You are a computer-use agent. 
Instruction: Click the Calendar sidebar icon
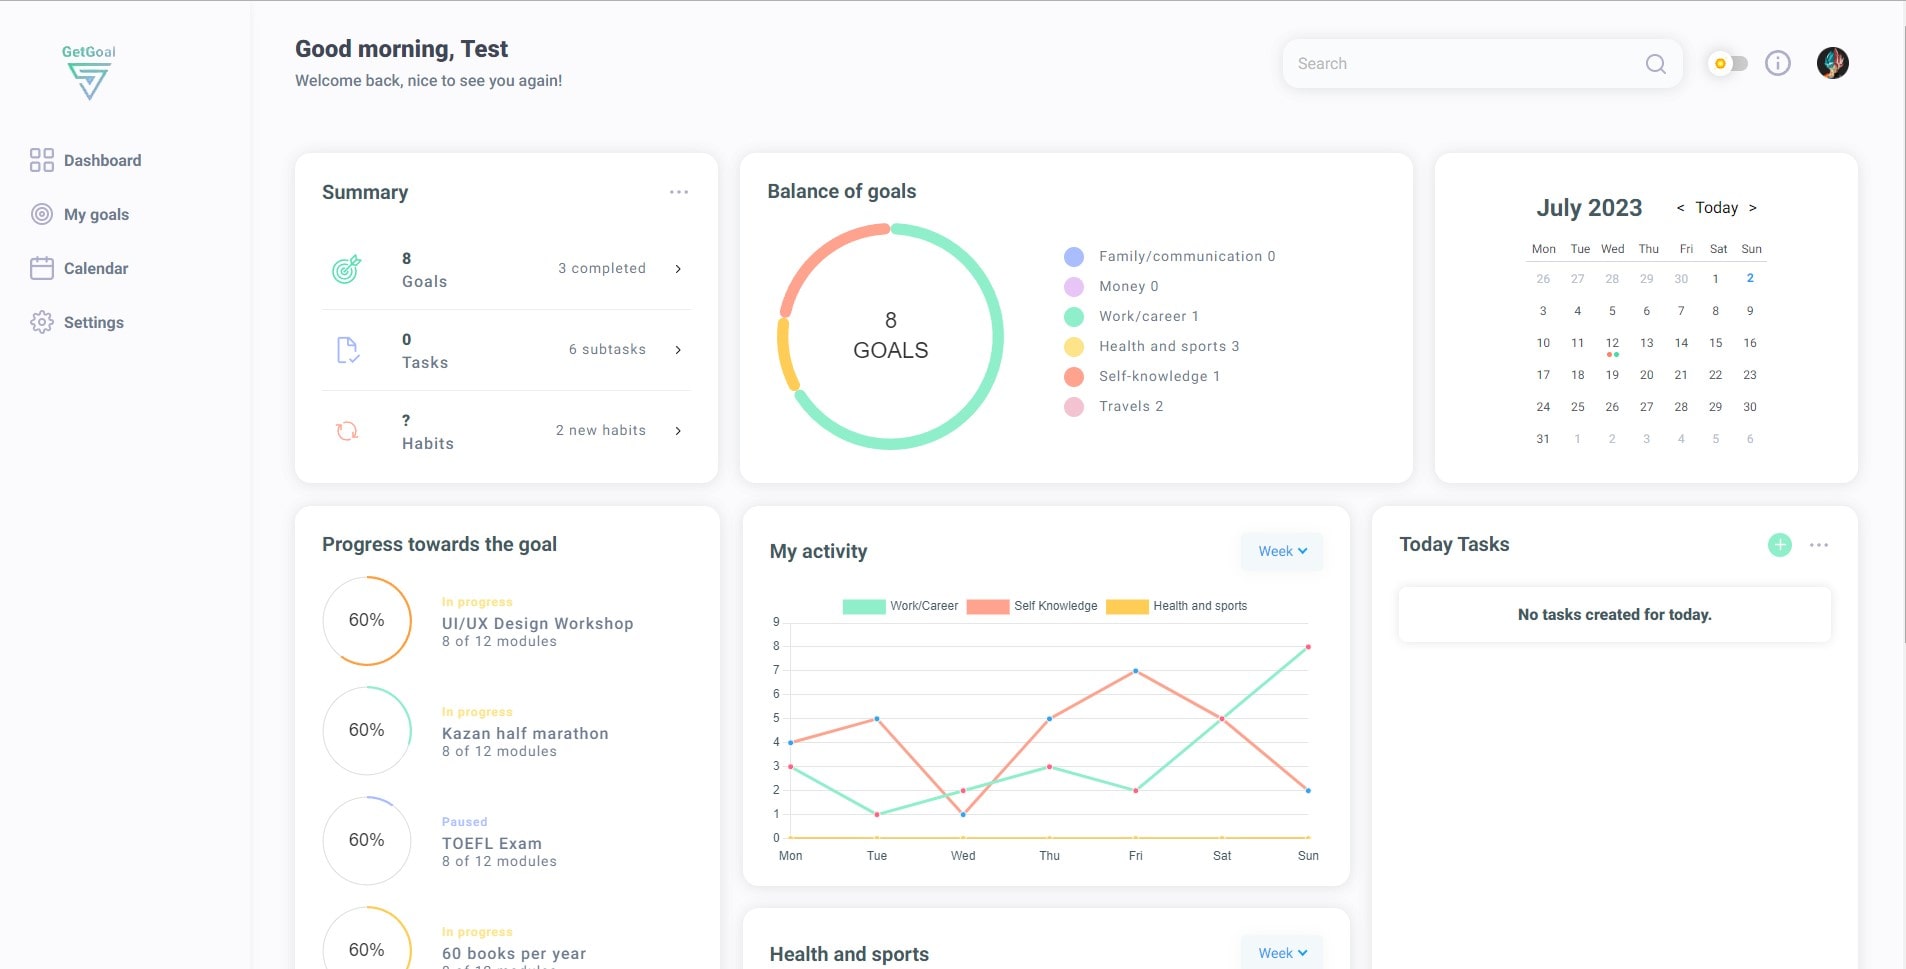pos(42,268)
